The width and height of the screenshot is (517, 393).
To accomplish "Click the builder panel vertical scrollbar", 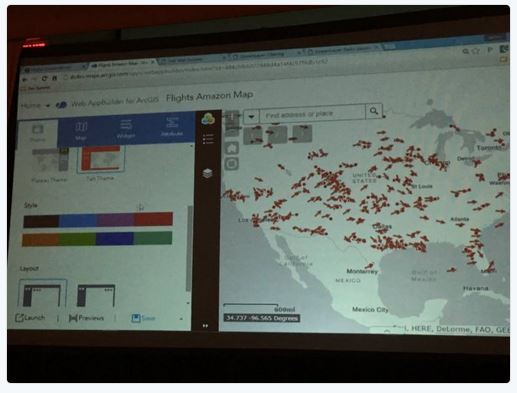I will (x=189, y=249).
